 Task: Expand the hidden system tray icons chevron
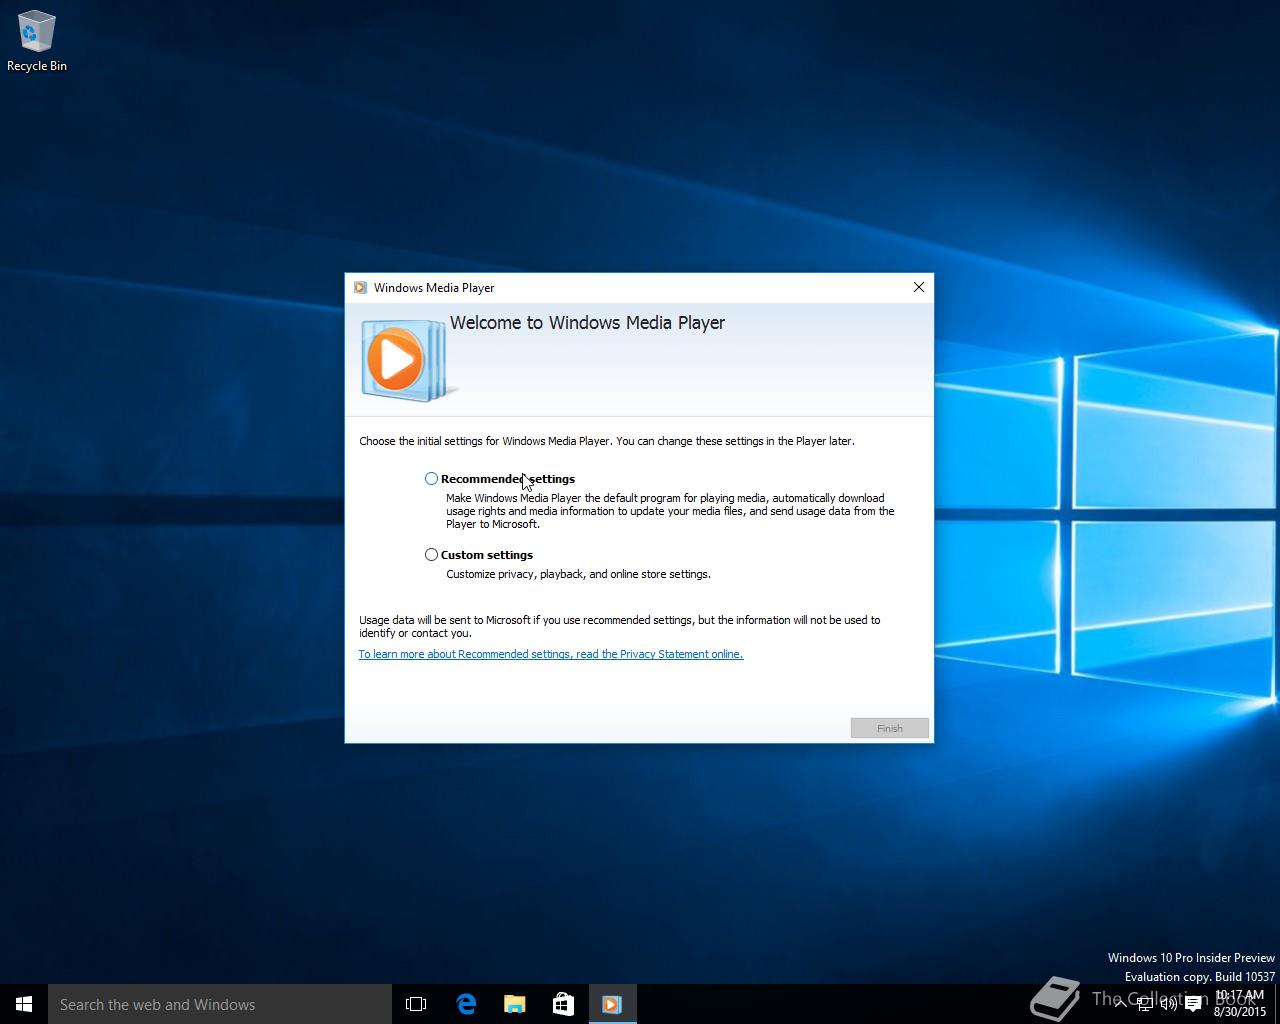tap(1120, 1004)
